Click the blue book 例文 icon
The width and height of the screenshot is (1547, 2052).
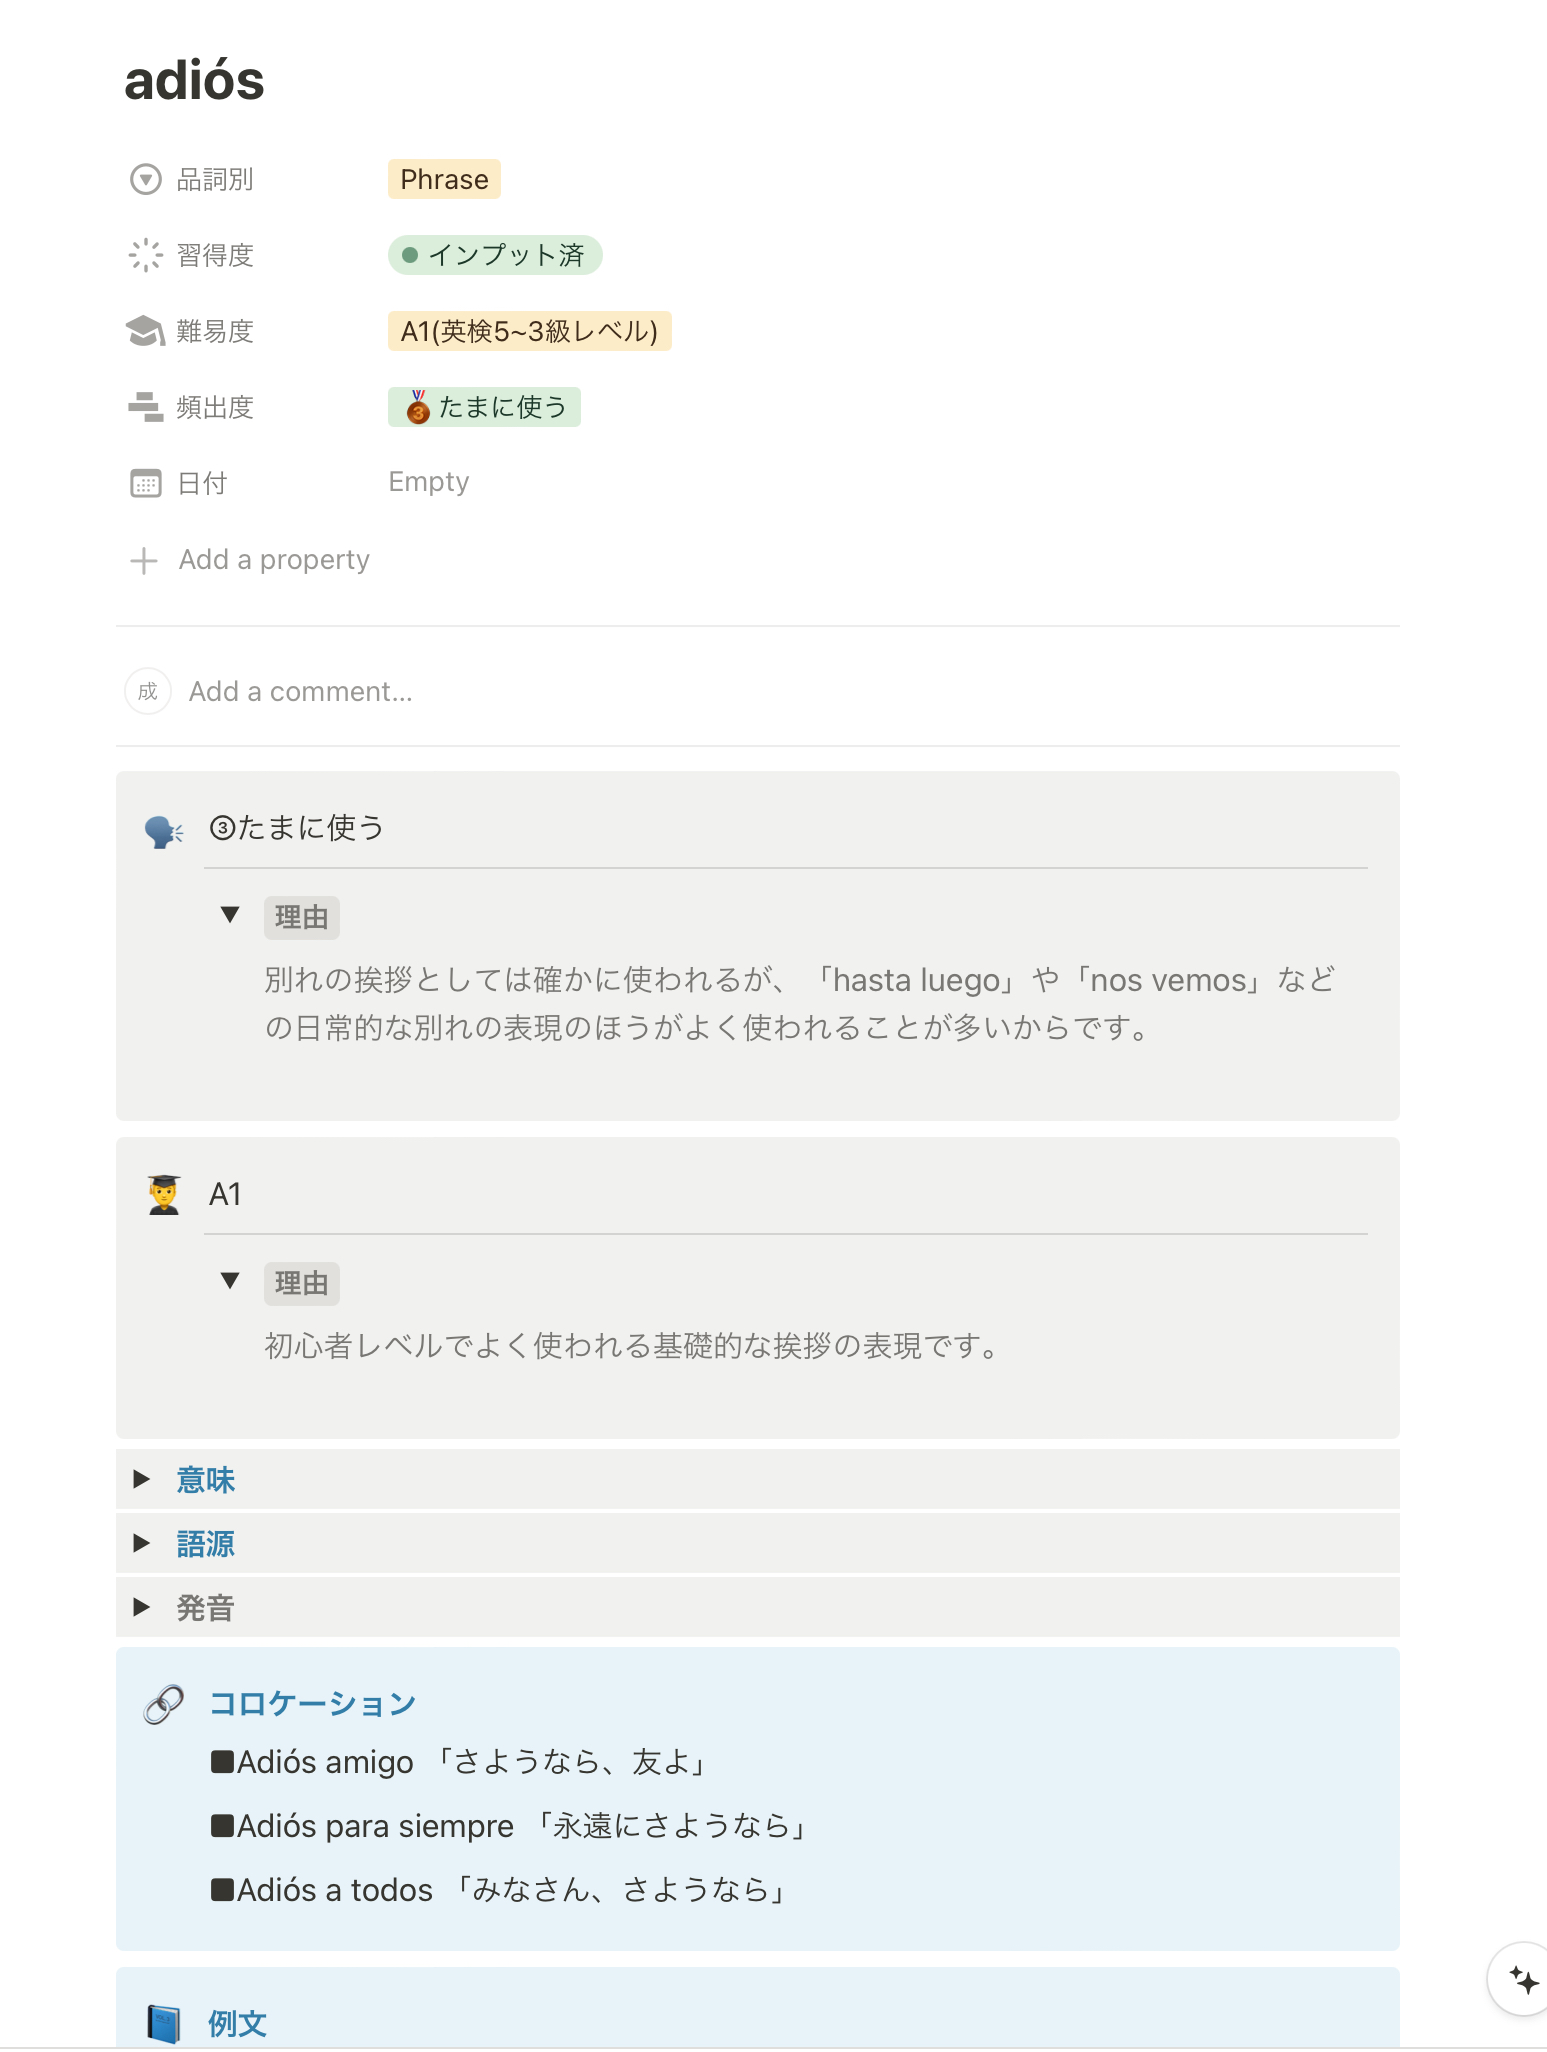click(164, 2023)
